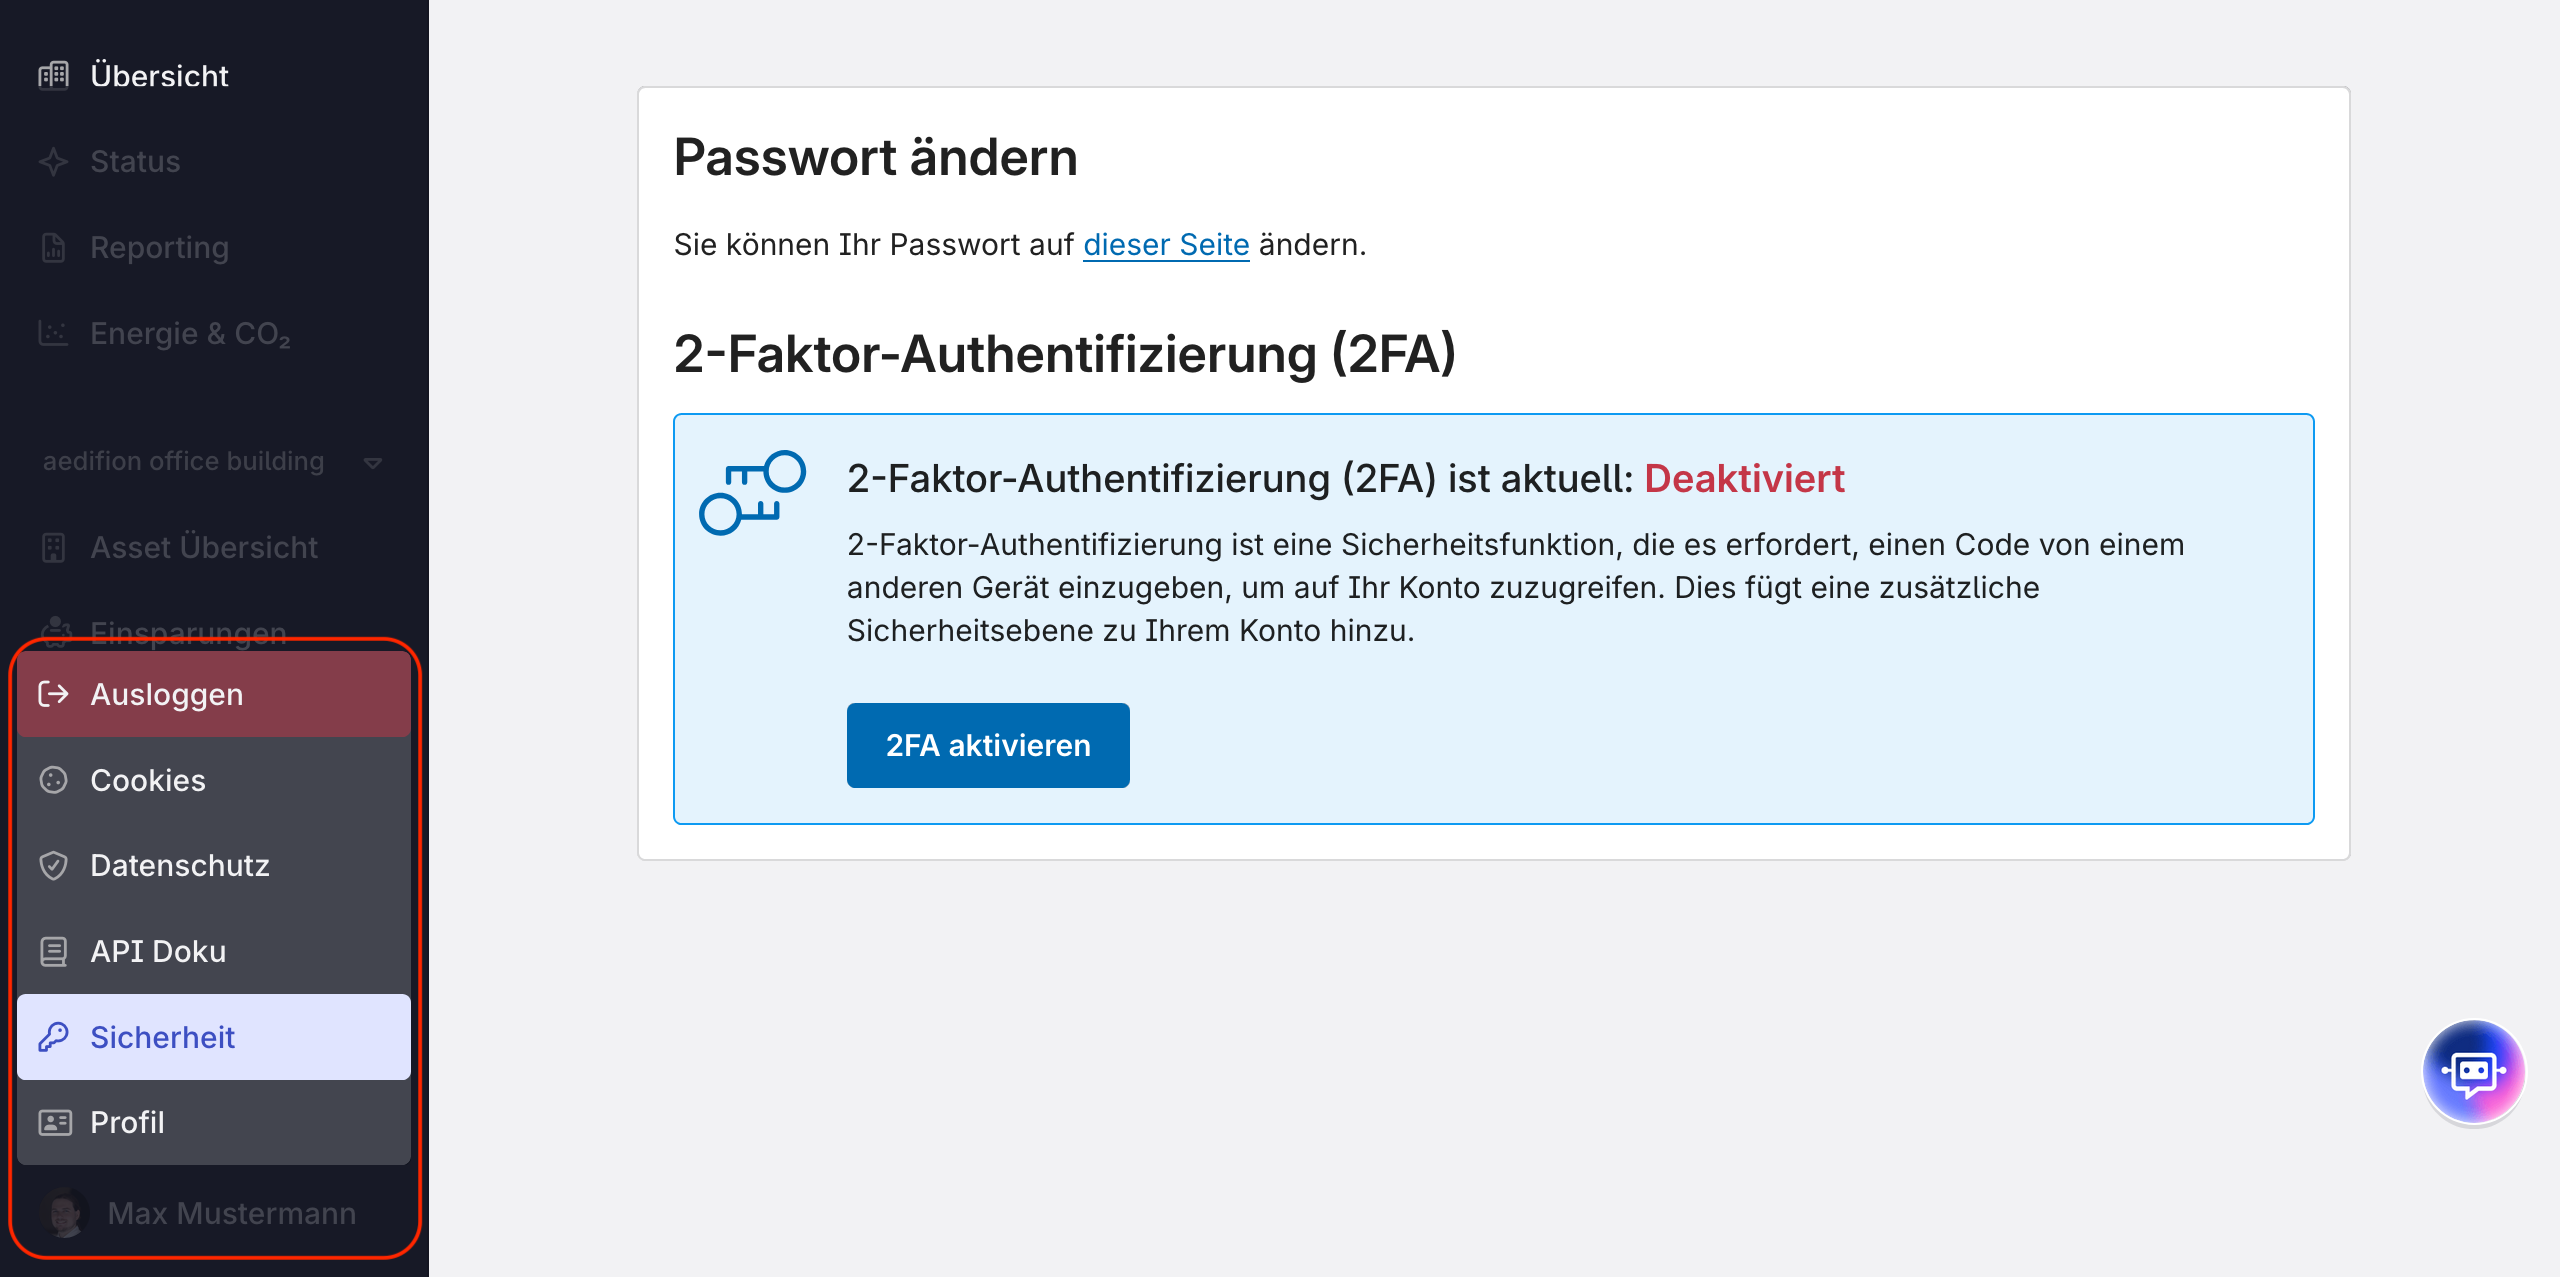This screenshot has height=1277, width=2560.
Task: Open the Max Mustermann user menu
Action: 231,1213
